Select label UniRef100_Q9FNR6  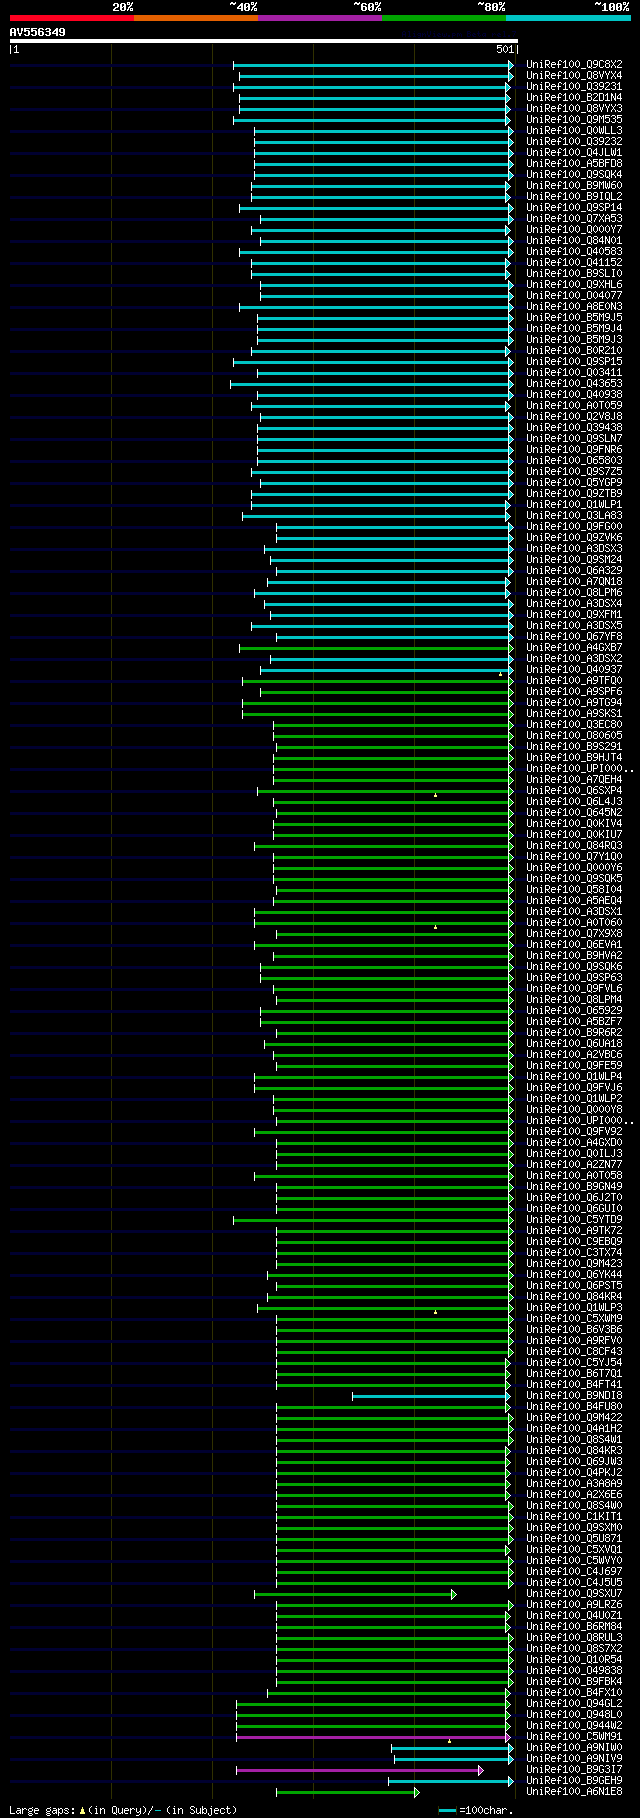574,450
